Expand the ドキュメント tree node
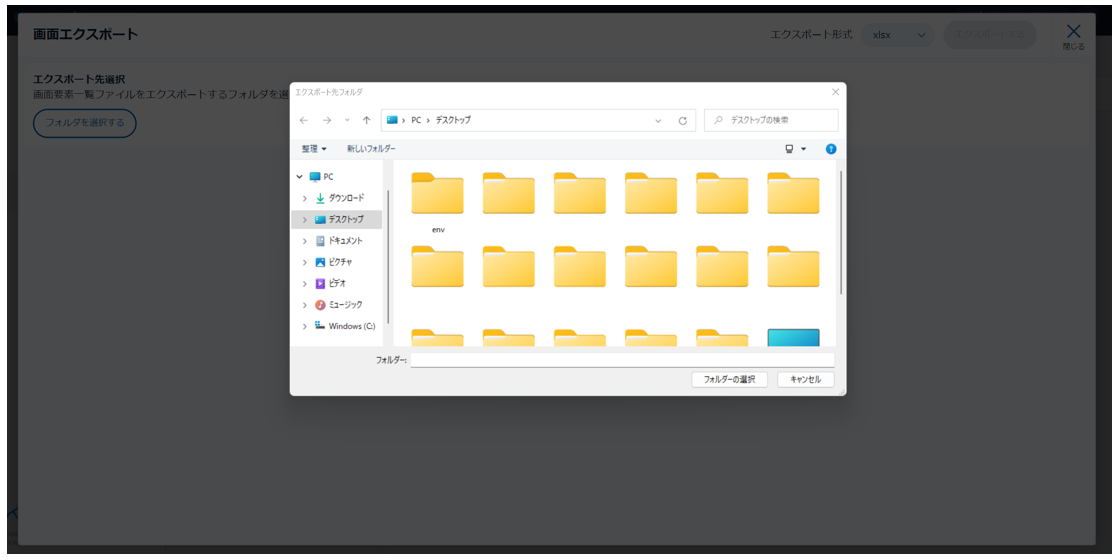 [305, 241]
